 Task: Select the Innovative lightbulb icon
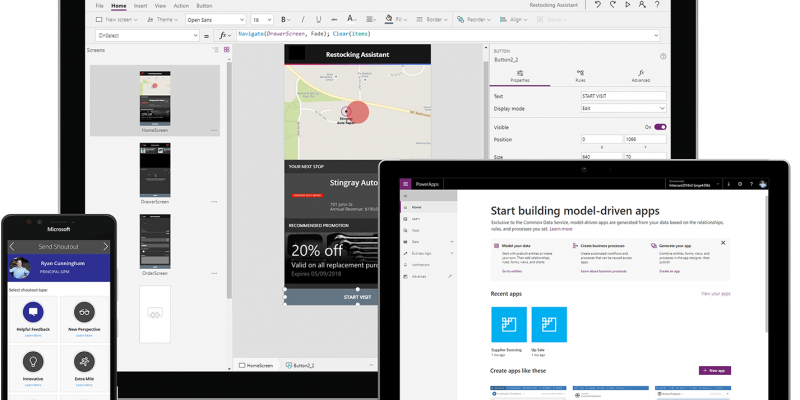click(x=33, y=361)
